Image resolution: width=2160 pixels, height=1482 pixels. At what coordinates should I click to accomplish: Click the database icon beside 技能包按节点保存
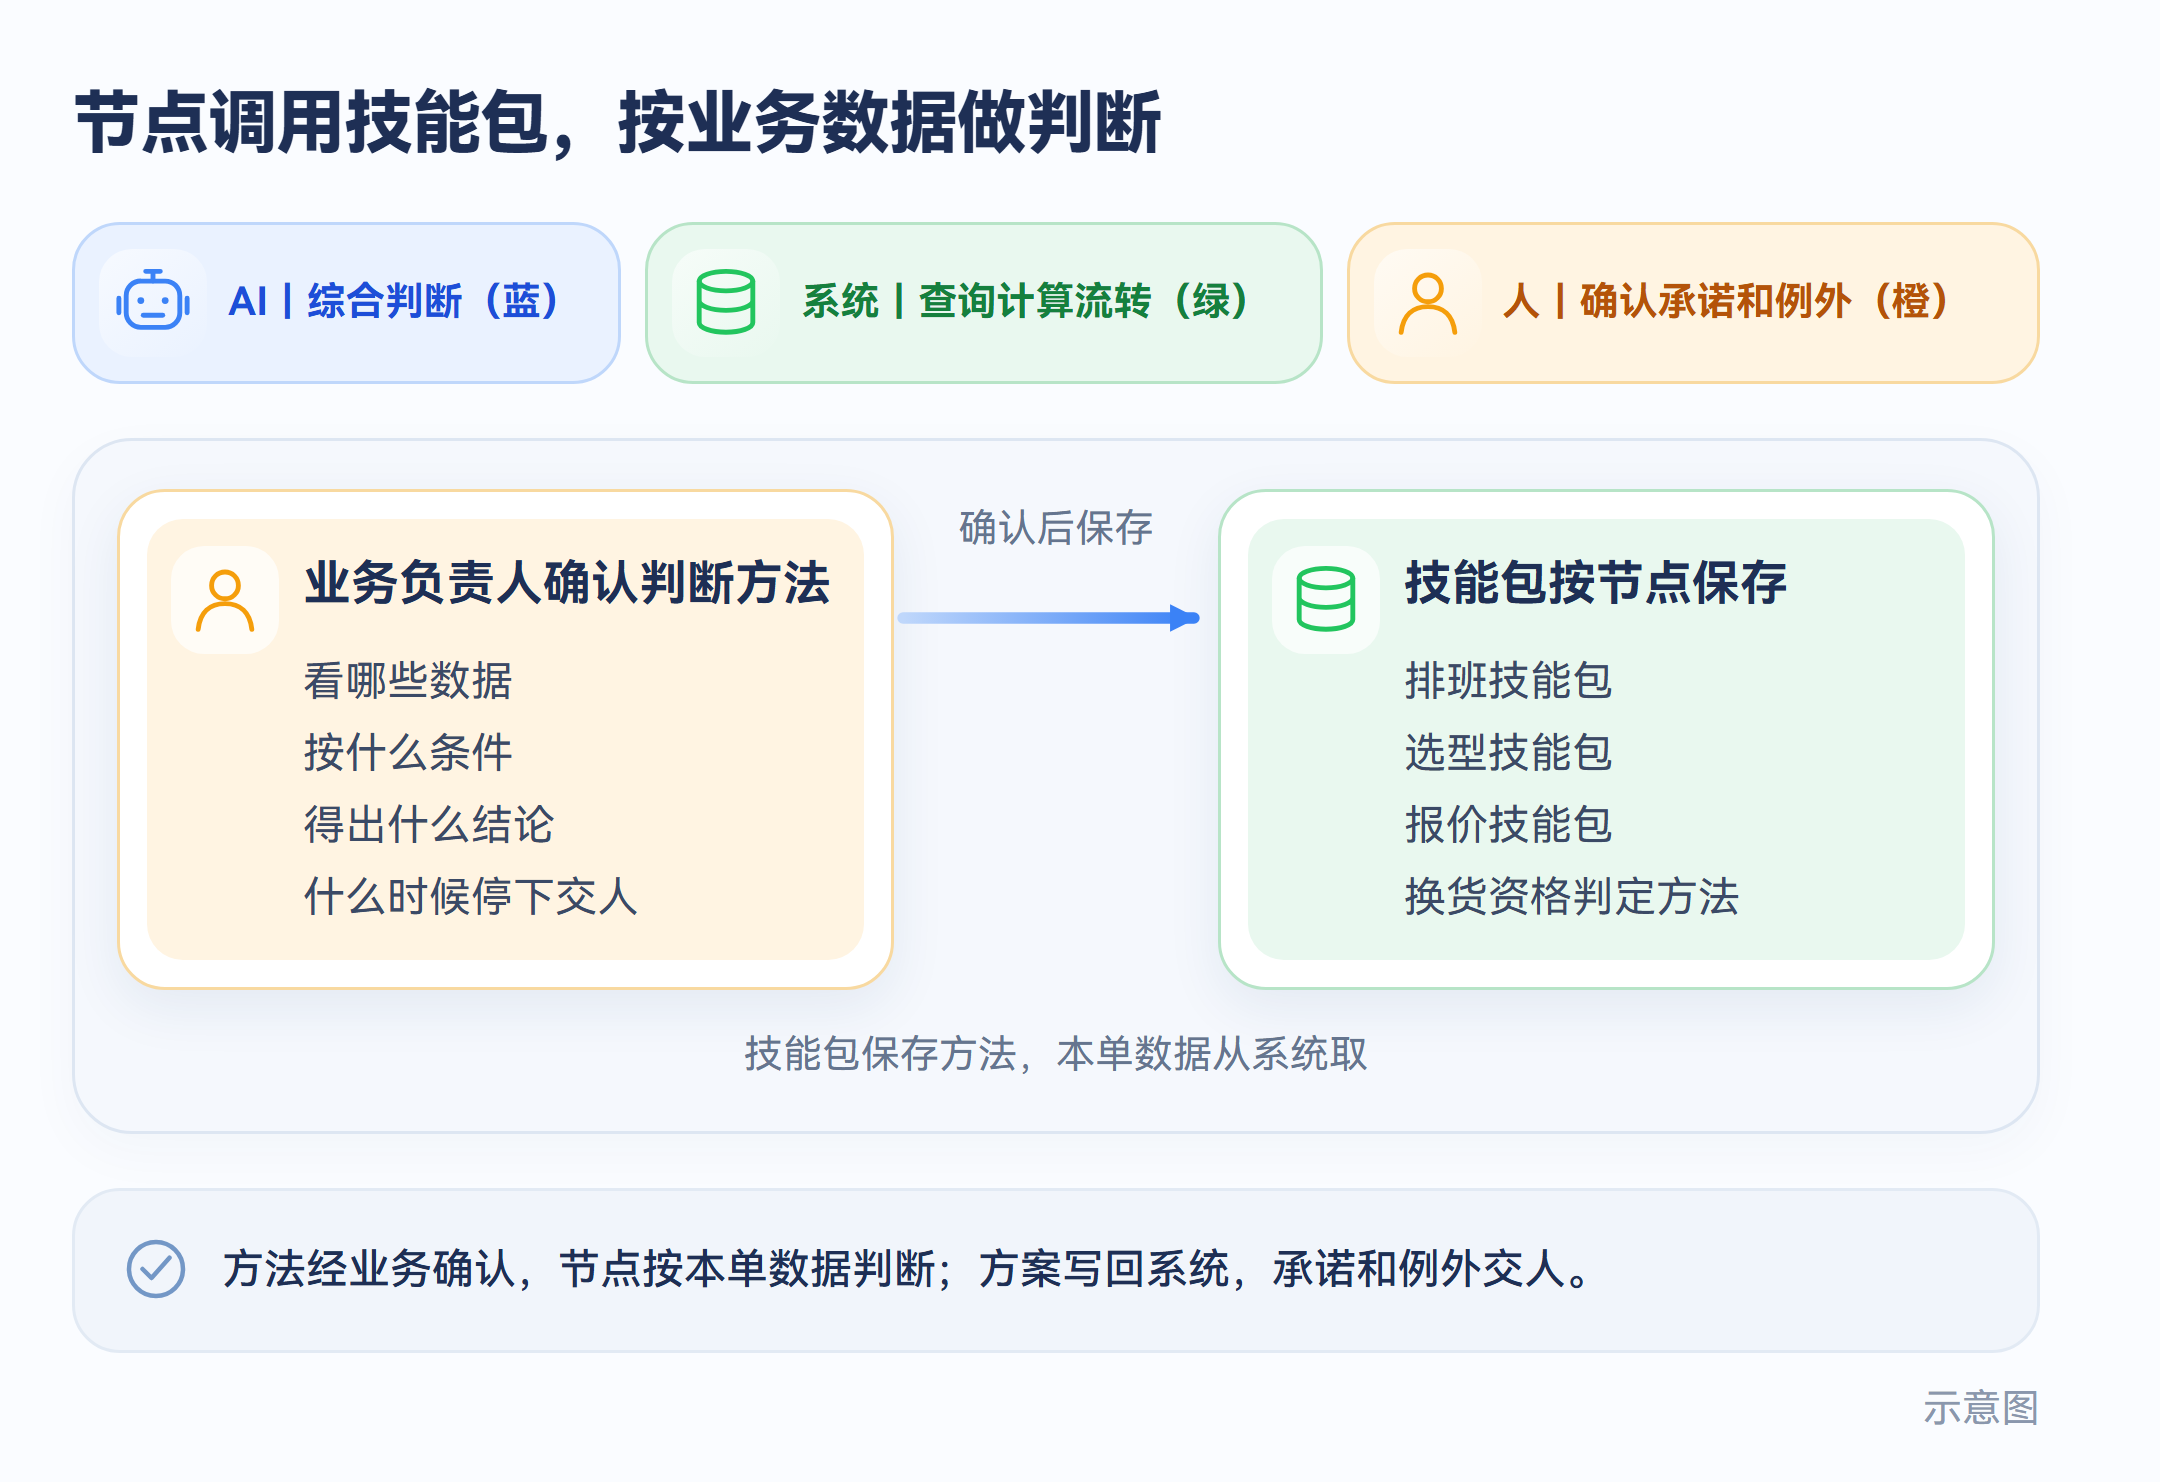[1326, 599]
